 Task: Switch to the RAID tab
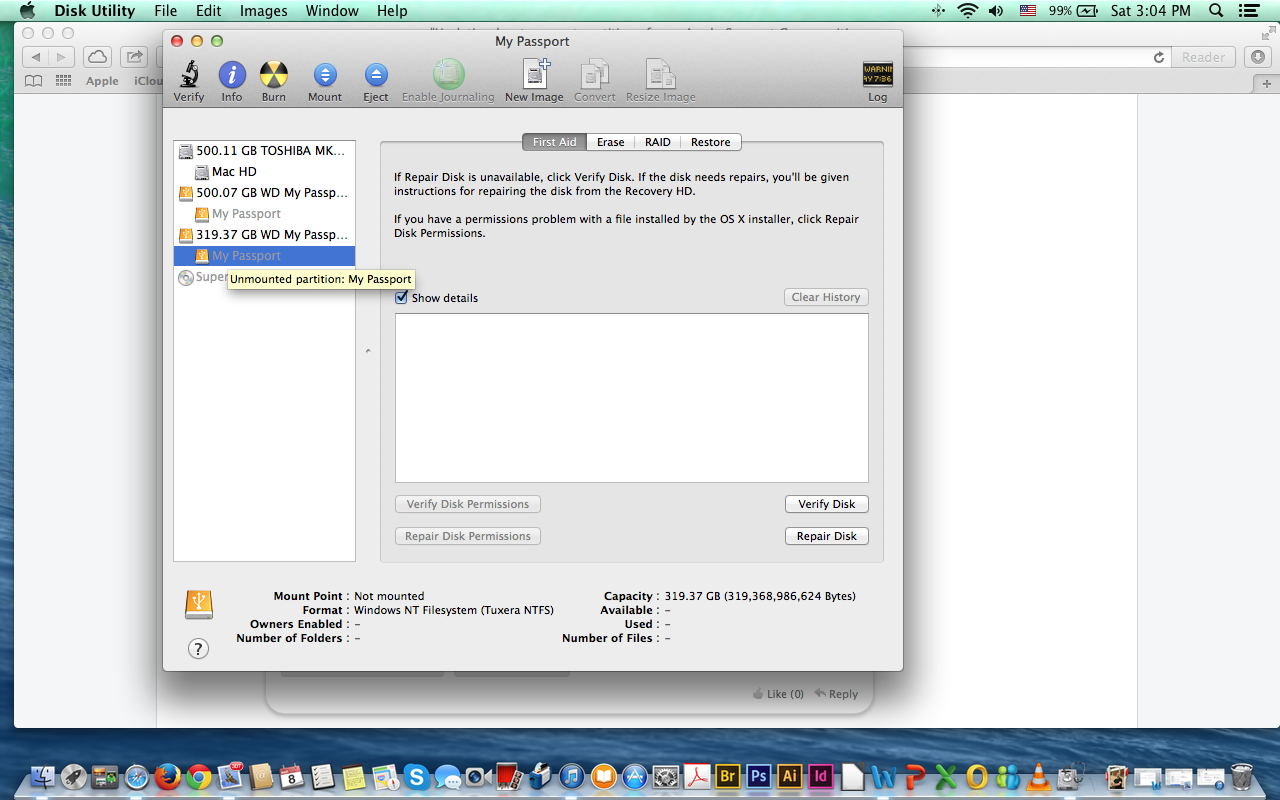pos(658,142)
